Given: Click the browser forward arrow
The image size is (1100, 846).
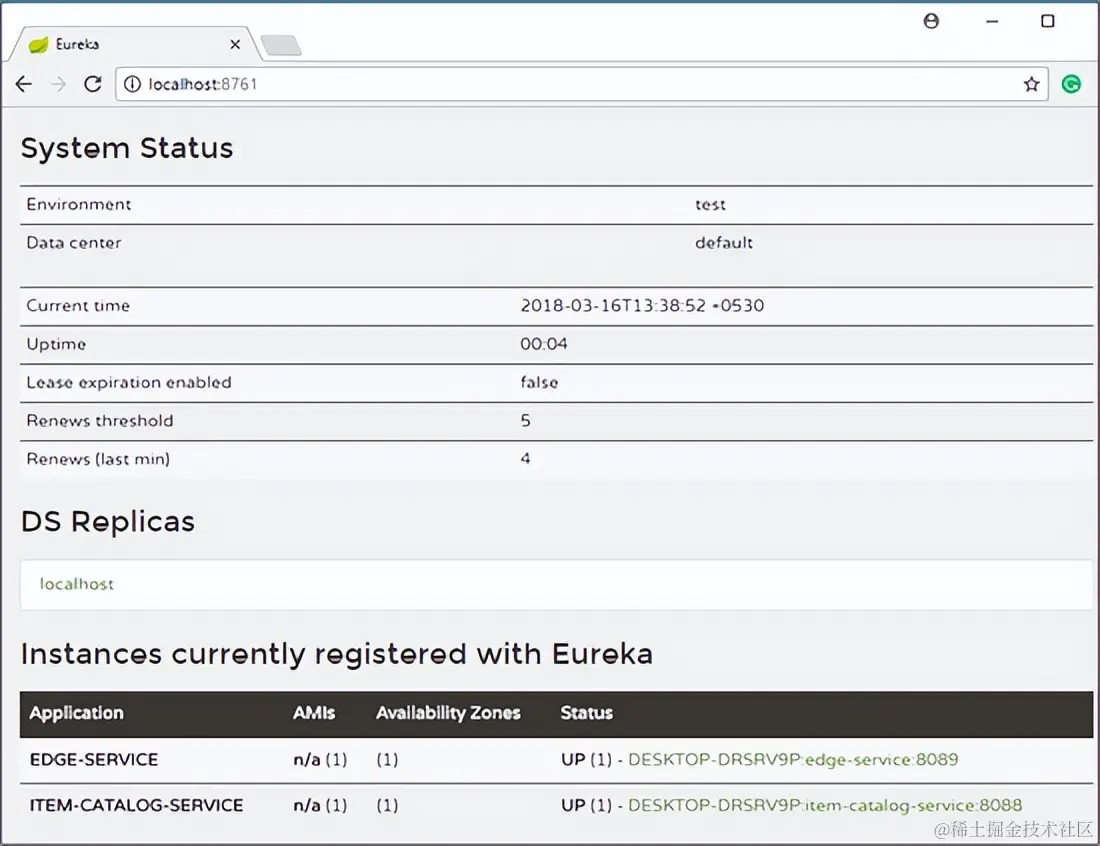Looking at the screenshot, I should point(58,84).
